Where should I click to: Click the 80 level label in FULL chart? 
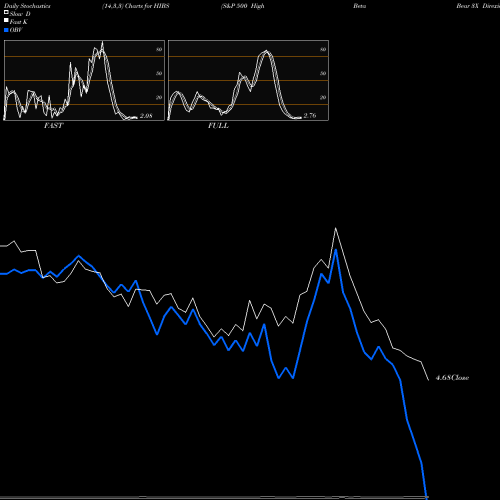323,49
